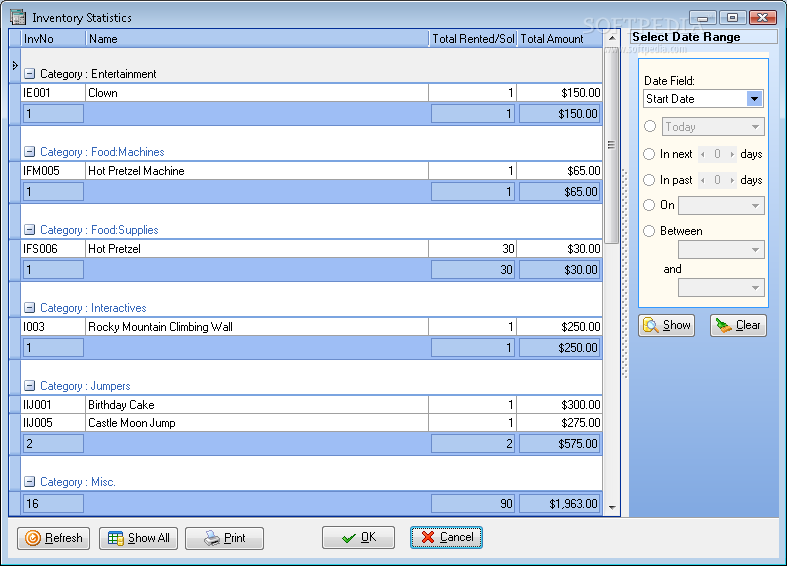The height and width of the screenshot is (566, 787).
Task: Click the Cancel button
Action: click(446, 537)
